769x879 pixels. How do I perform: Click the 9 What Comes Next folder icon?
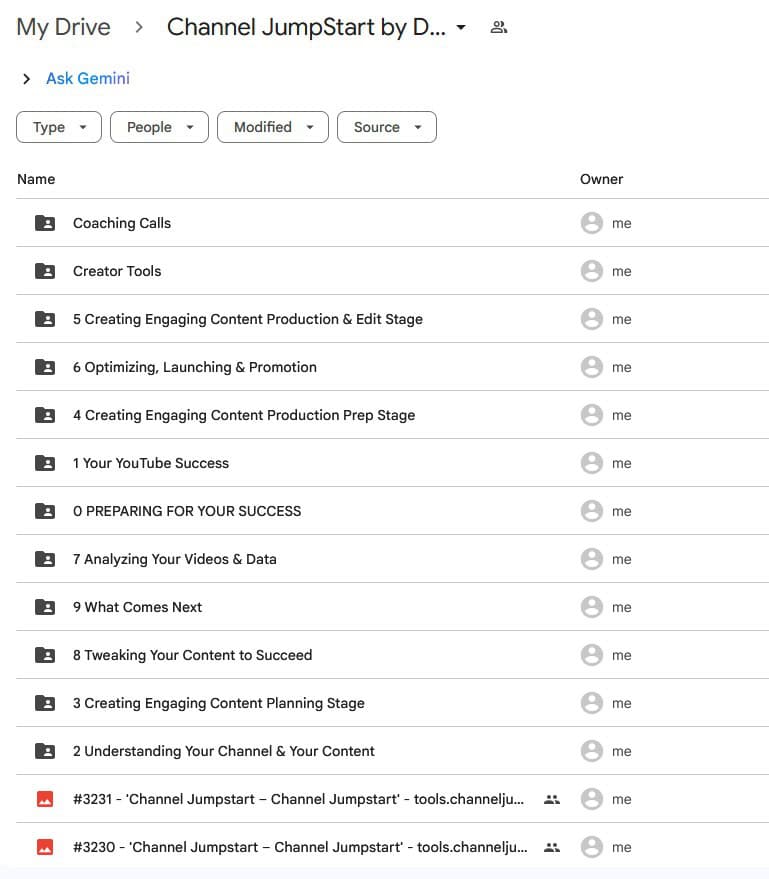45,607
